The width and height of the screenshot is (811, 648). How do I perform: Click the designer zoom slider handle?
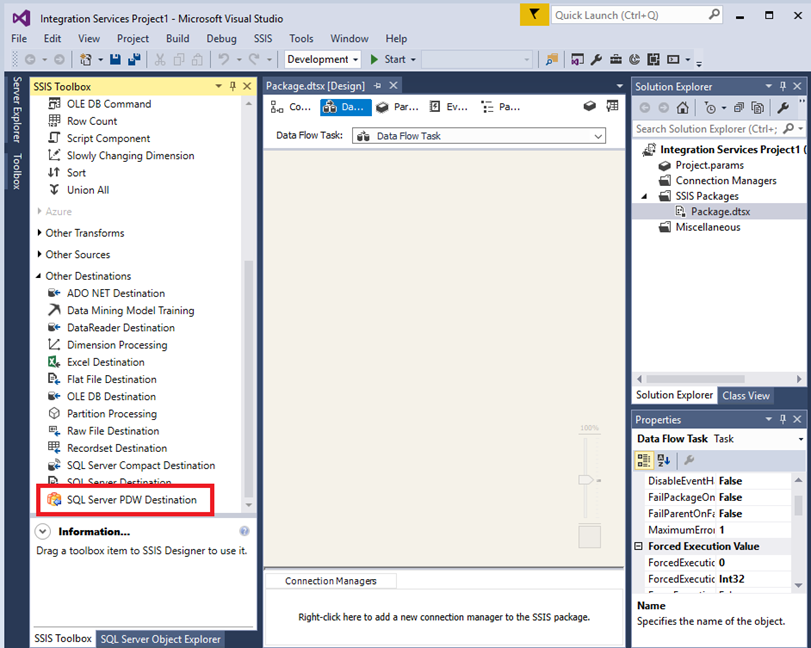point(586,480)
